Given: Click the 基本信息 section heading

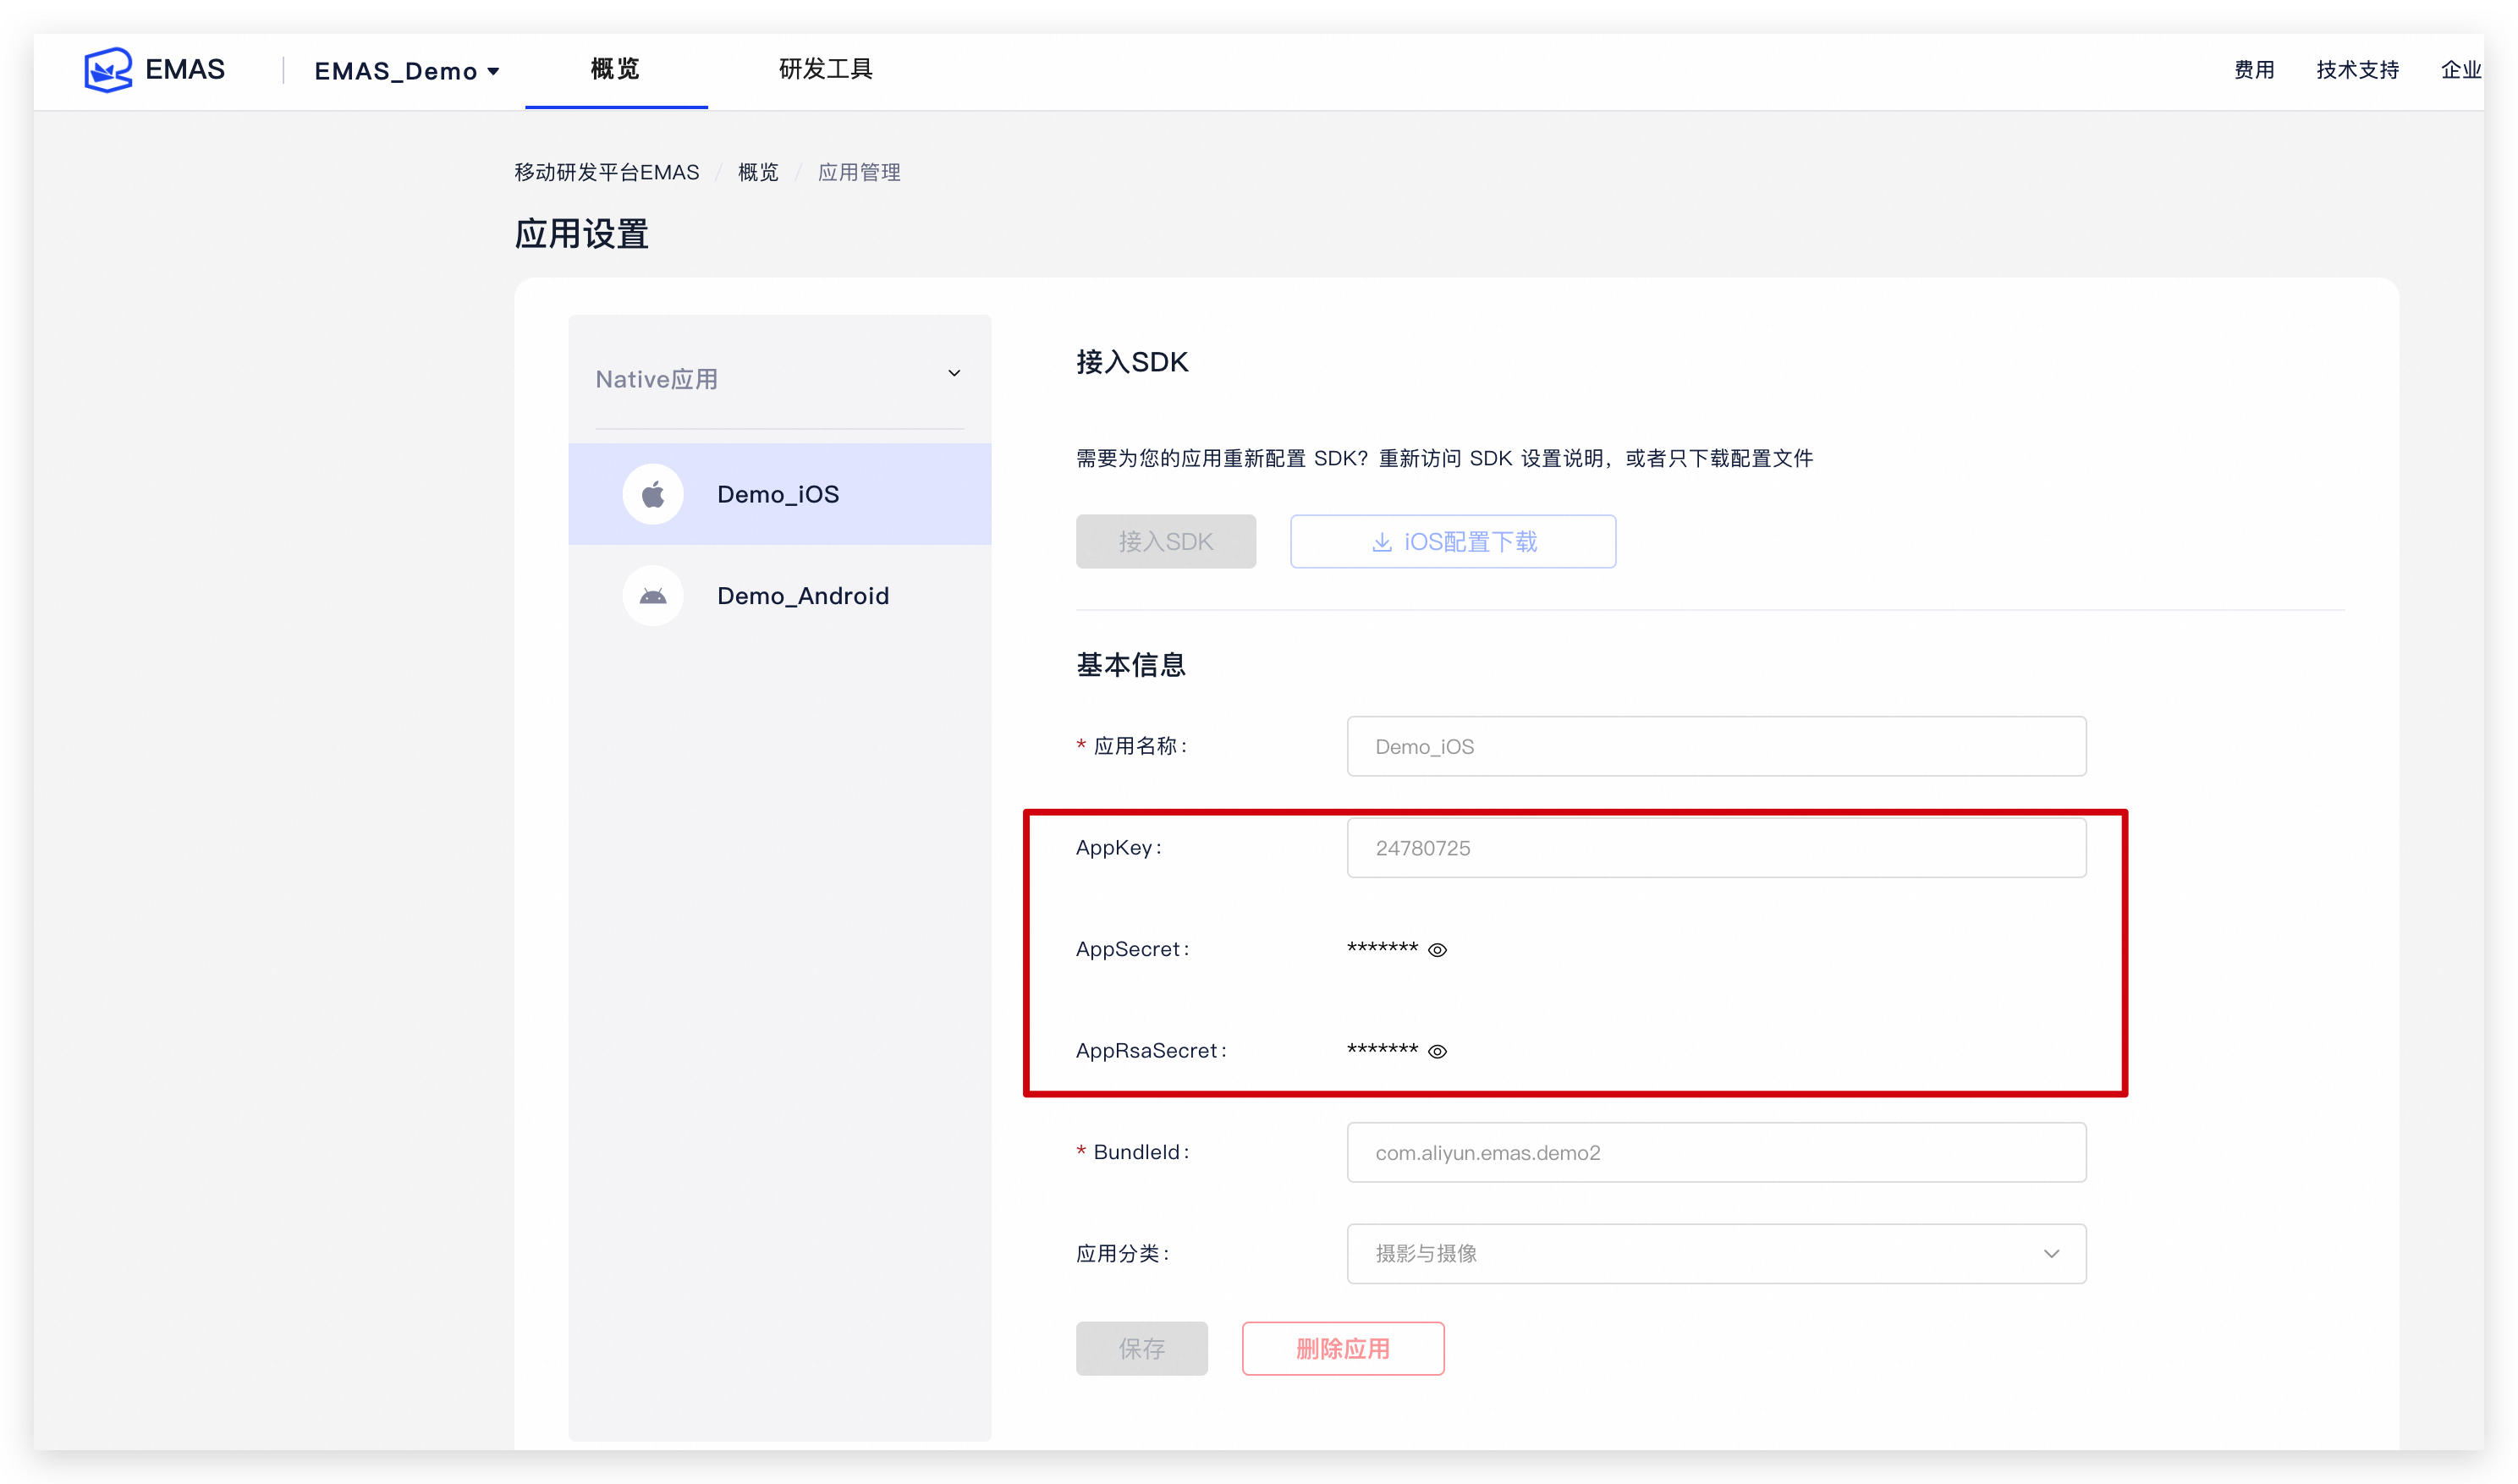Looking at the screenshot, I should coord(1131,665).
